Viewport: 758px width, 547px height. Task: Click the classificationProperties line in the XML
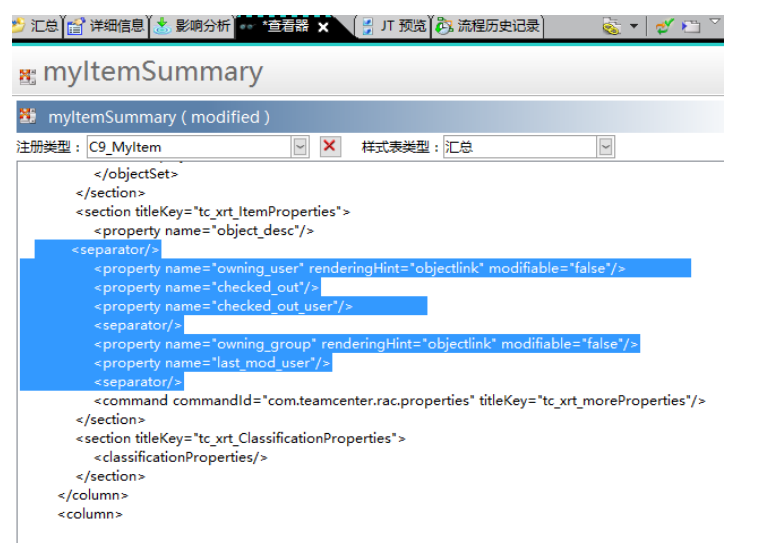[181, 457]
